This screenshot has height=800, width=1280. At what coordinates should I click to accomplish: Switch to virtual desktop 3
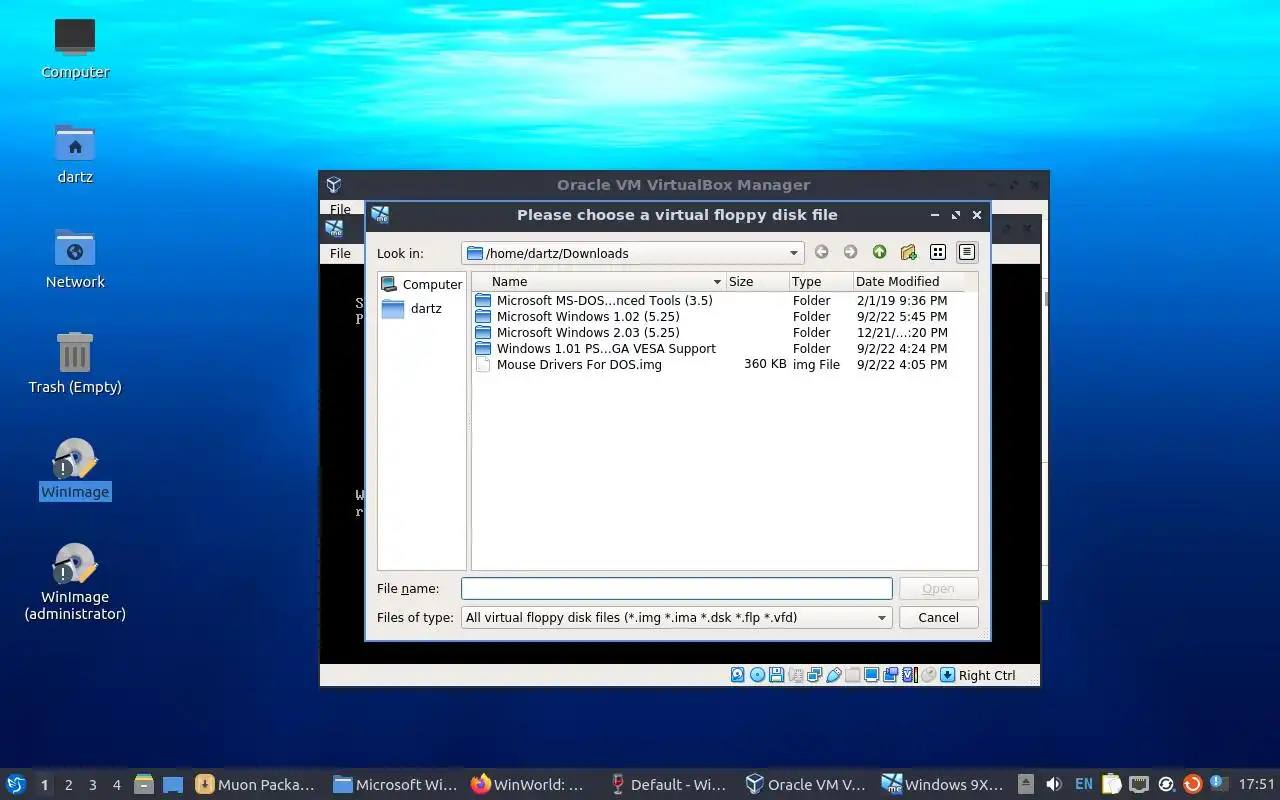pos(93,785)
